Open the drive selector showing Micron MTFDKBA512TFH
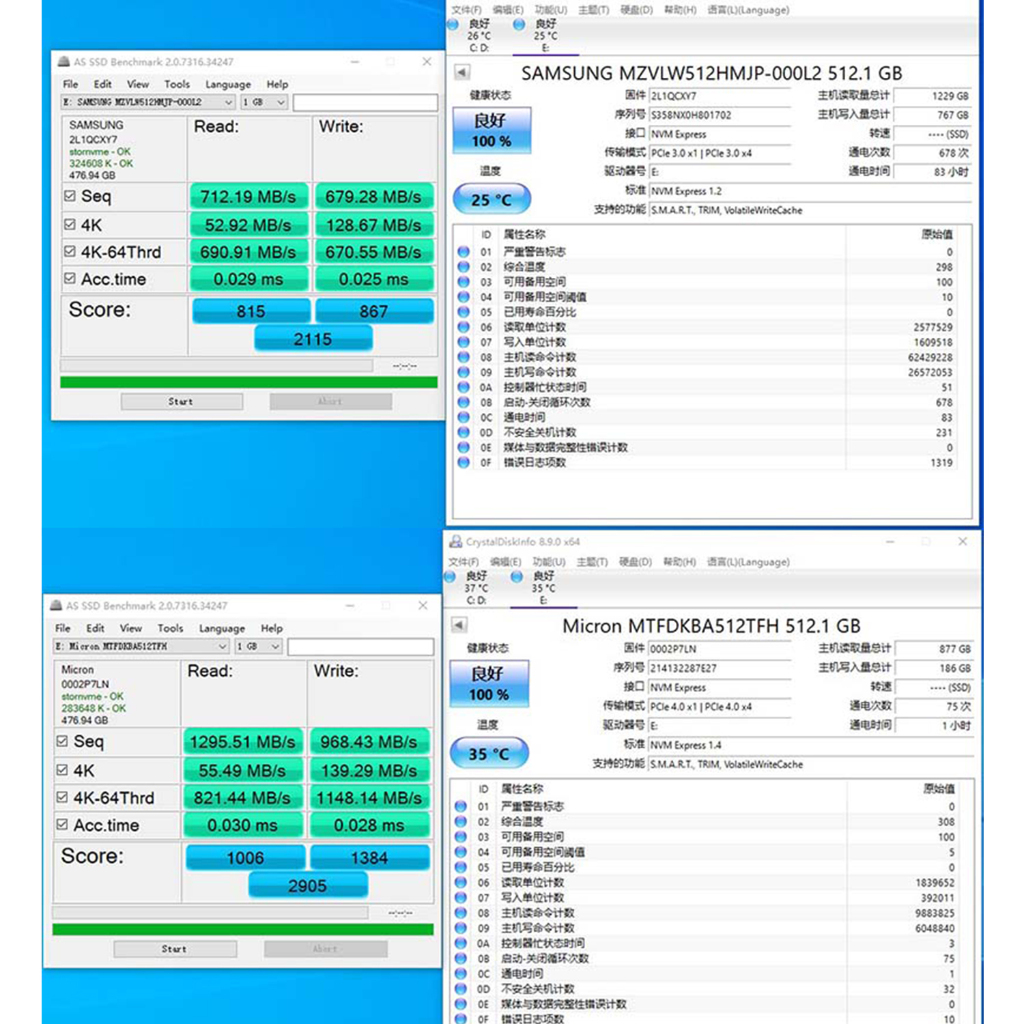The height and width of the screenshot is (1024, 1024). pyautogui.click(x=143, y=647)
